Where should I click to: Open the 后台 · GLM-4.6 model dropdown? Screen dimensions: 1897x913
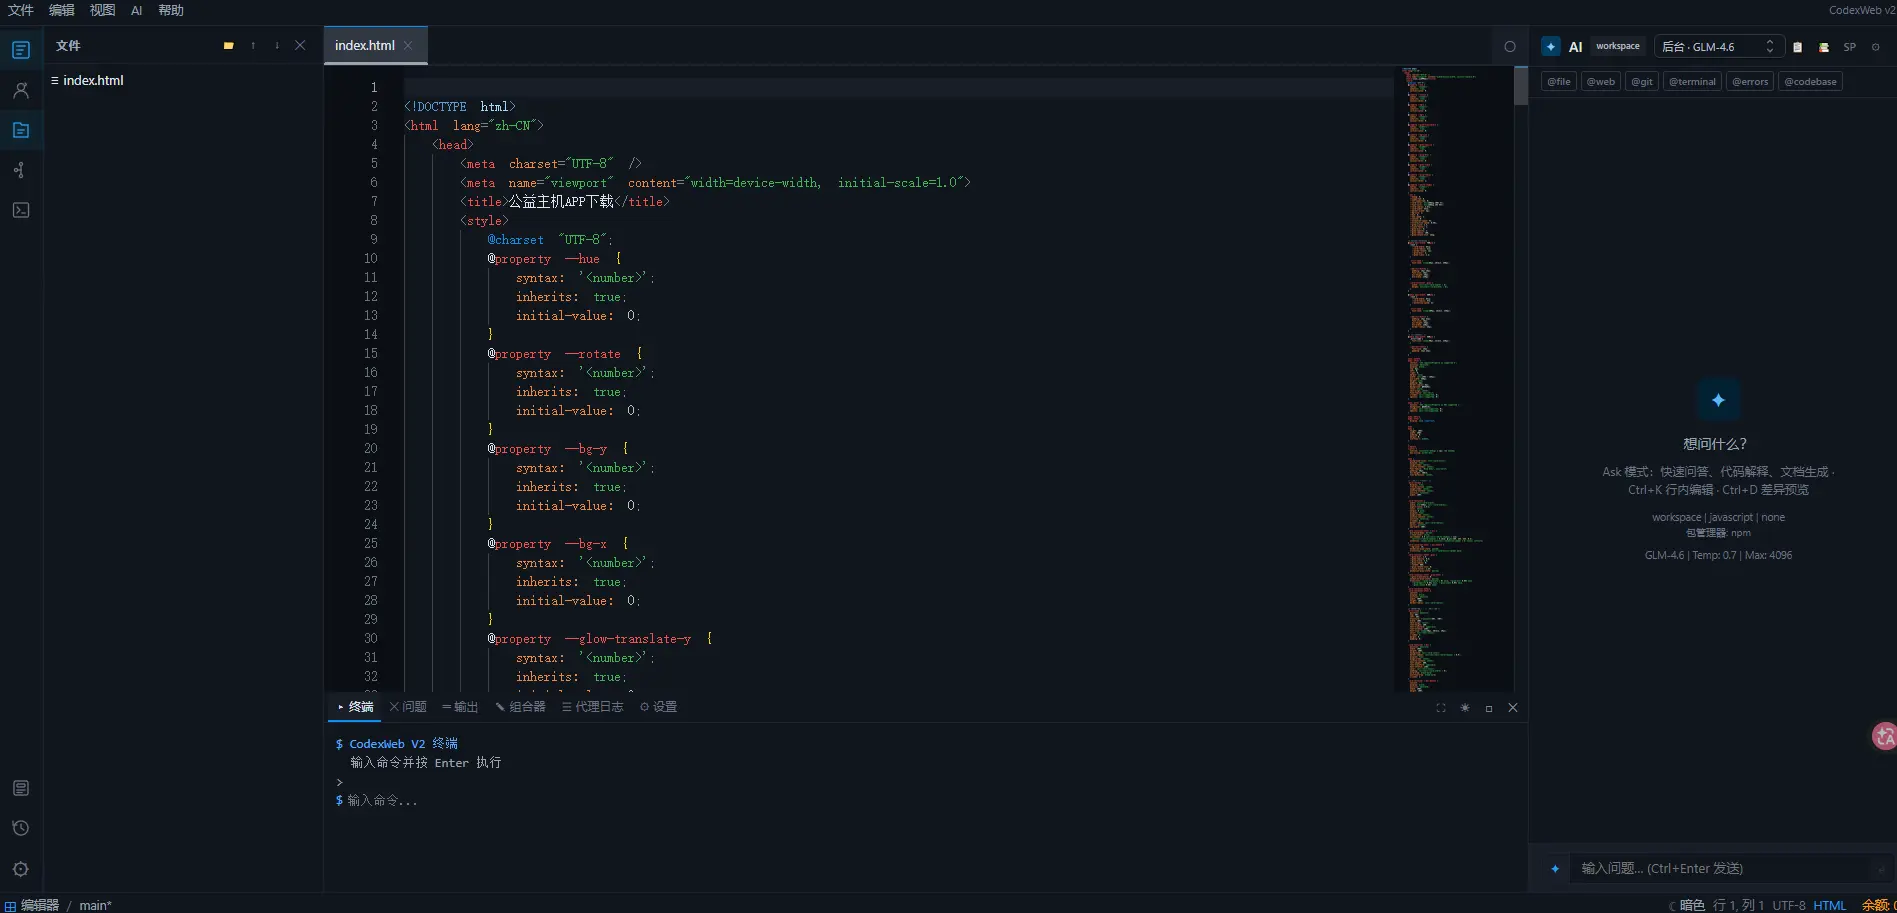1719,47
